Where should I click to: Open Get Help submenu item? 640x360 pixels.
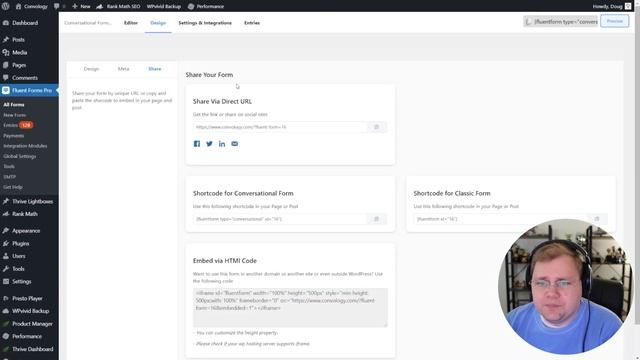point(13,187)
